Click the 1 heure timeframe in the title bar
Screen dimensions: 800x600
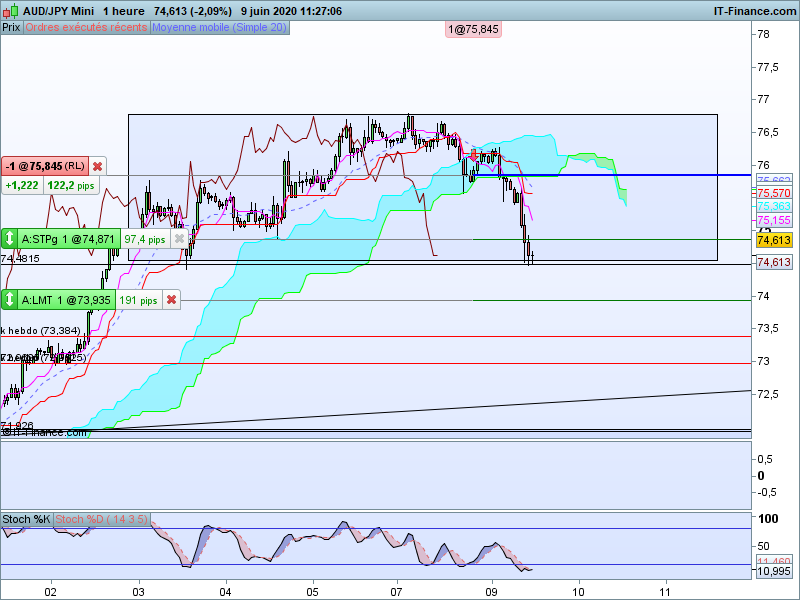click(123, 11)
